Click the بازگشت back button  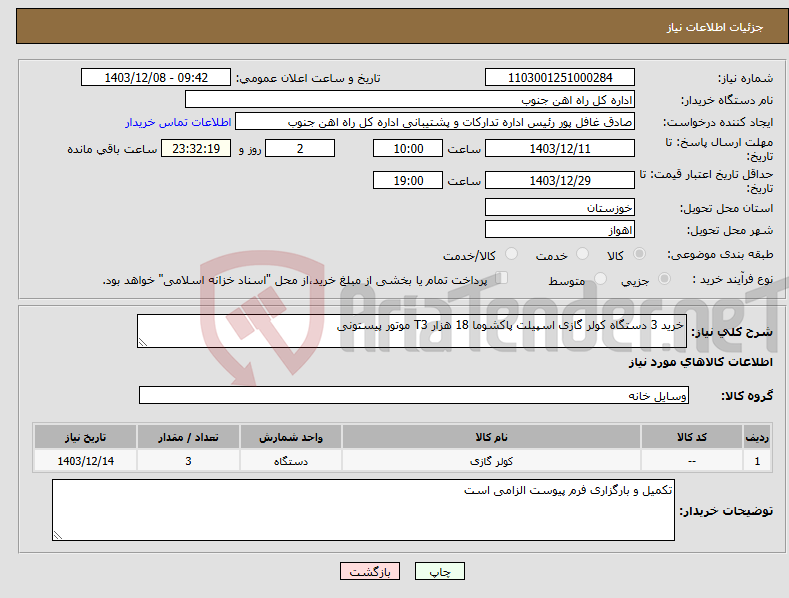pos(370,571)
